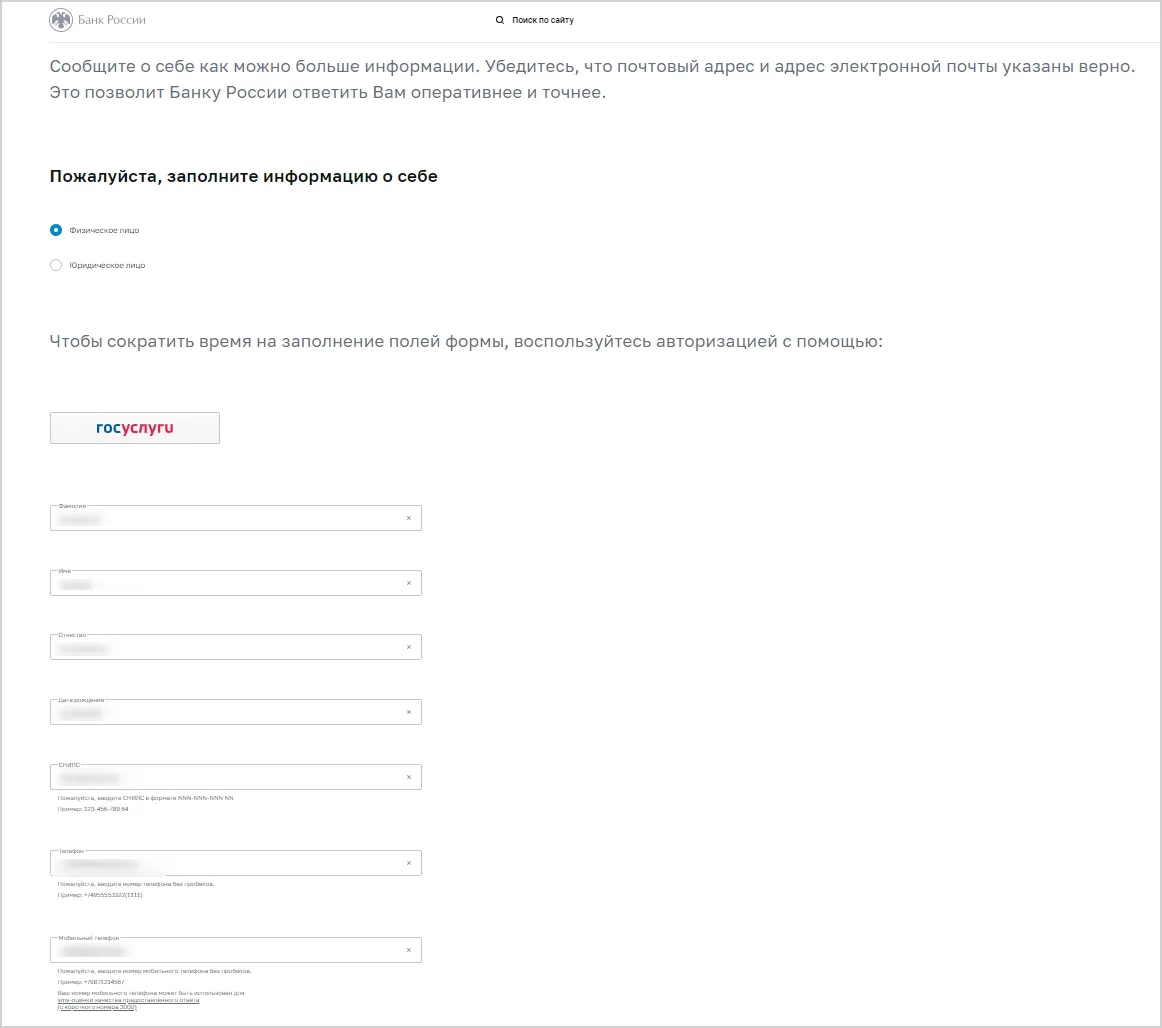The height and width of the screenshot is (1028, 1162).
Task: Click the СНИЛС example text 123-456-789 64
Action: (106, 809)
